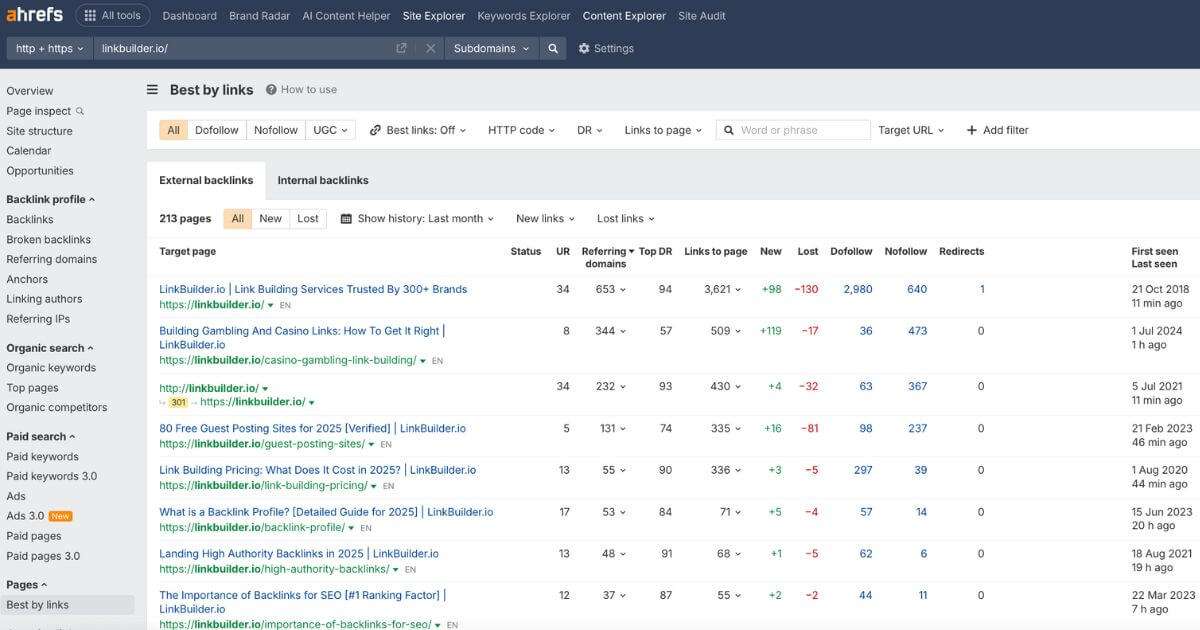
Task: Open the Links to page filter dropdown
Action: (x=663, y=130)
